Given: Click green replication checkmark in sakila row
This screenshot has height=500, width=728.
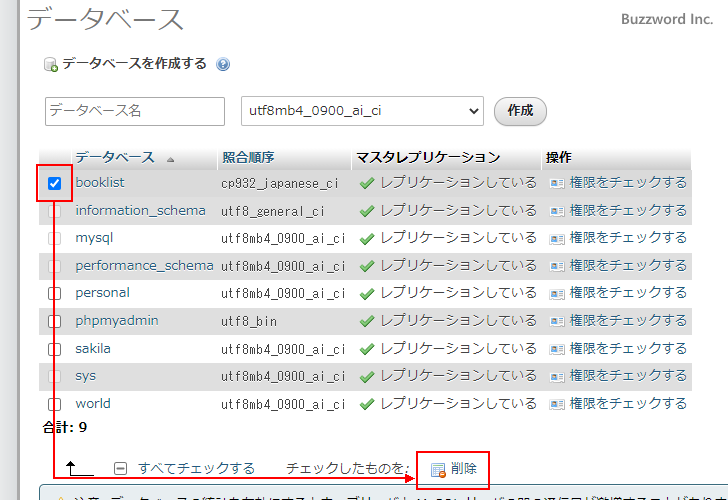Looking at the screenshot, I should pyautogui.click(x=367, y=349).
